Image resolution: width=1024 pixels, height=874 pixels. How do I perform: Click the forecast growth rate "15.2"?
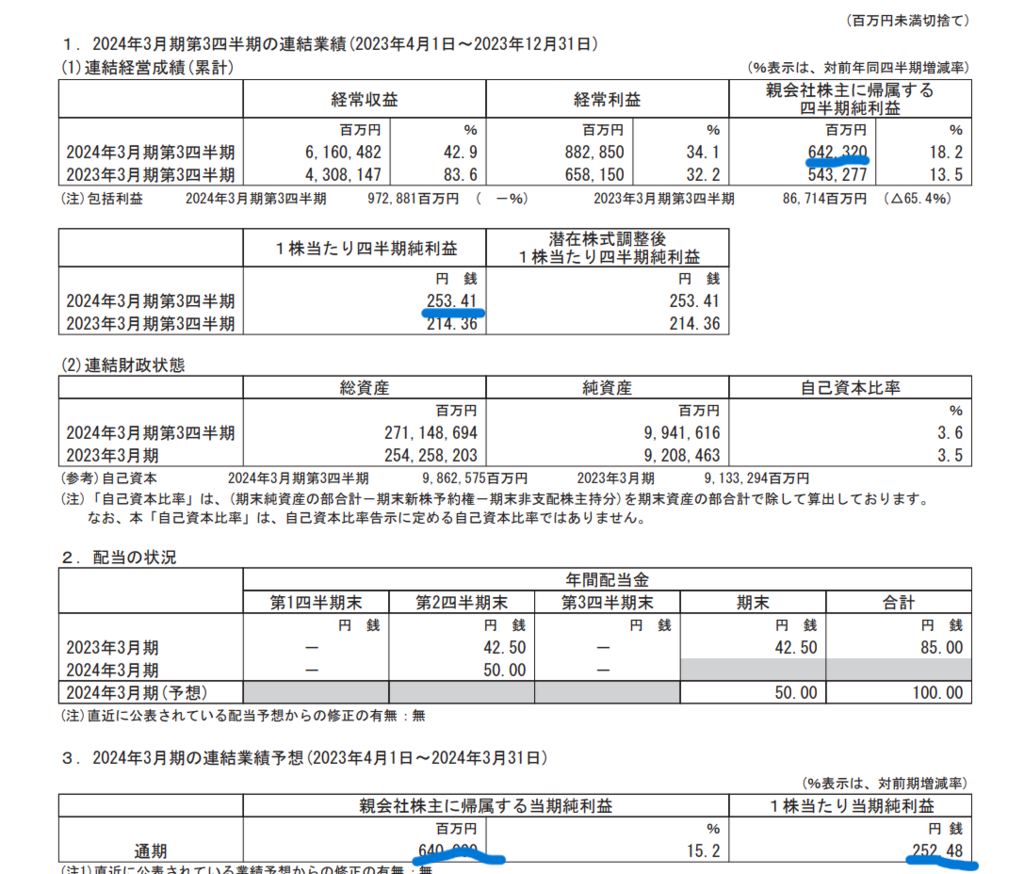(x=703, y=851)
